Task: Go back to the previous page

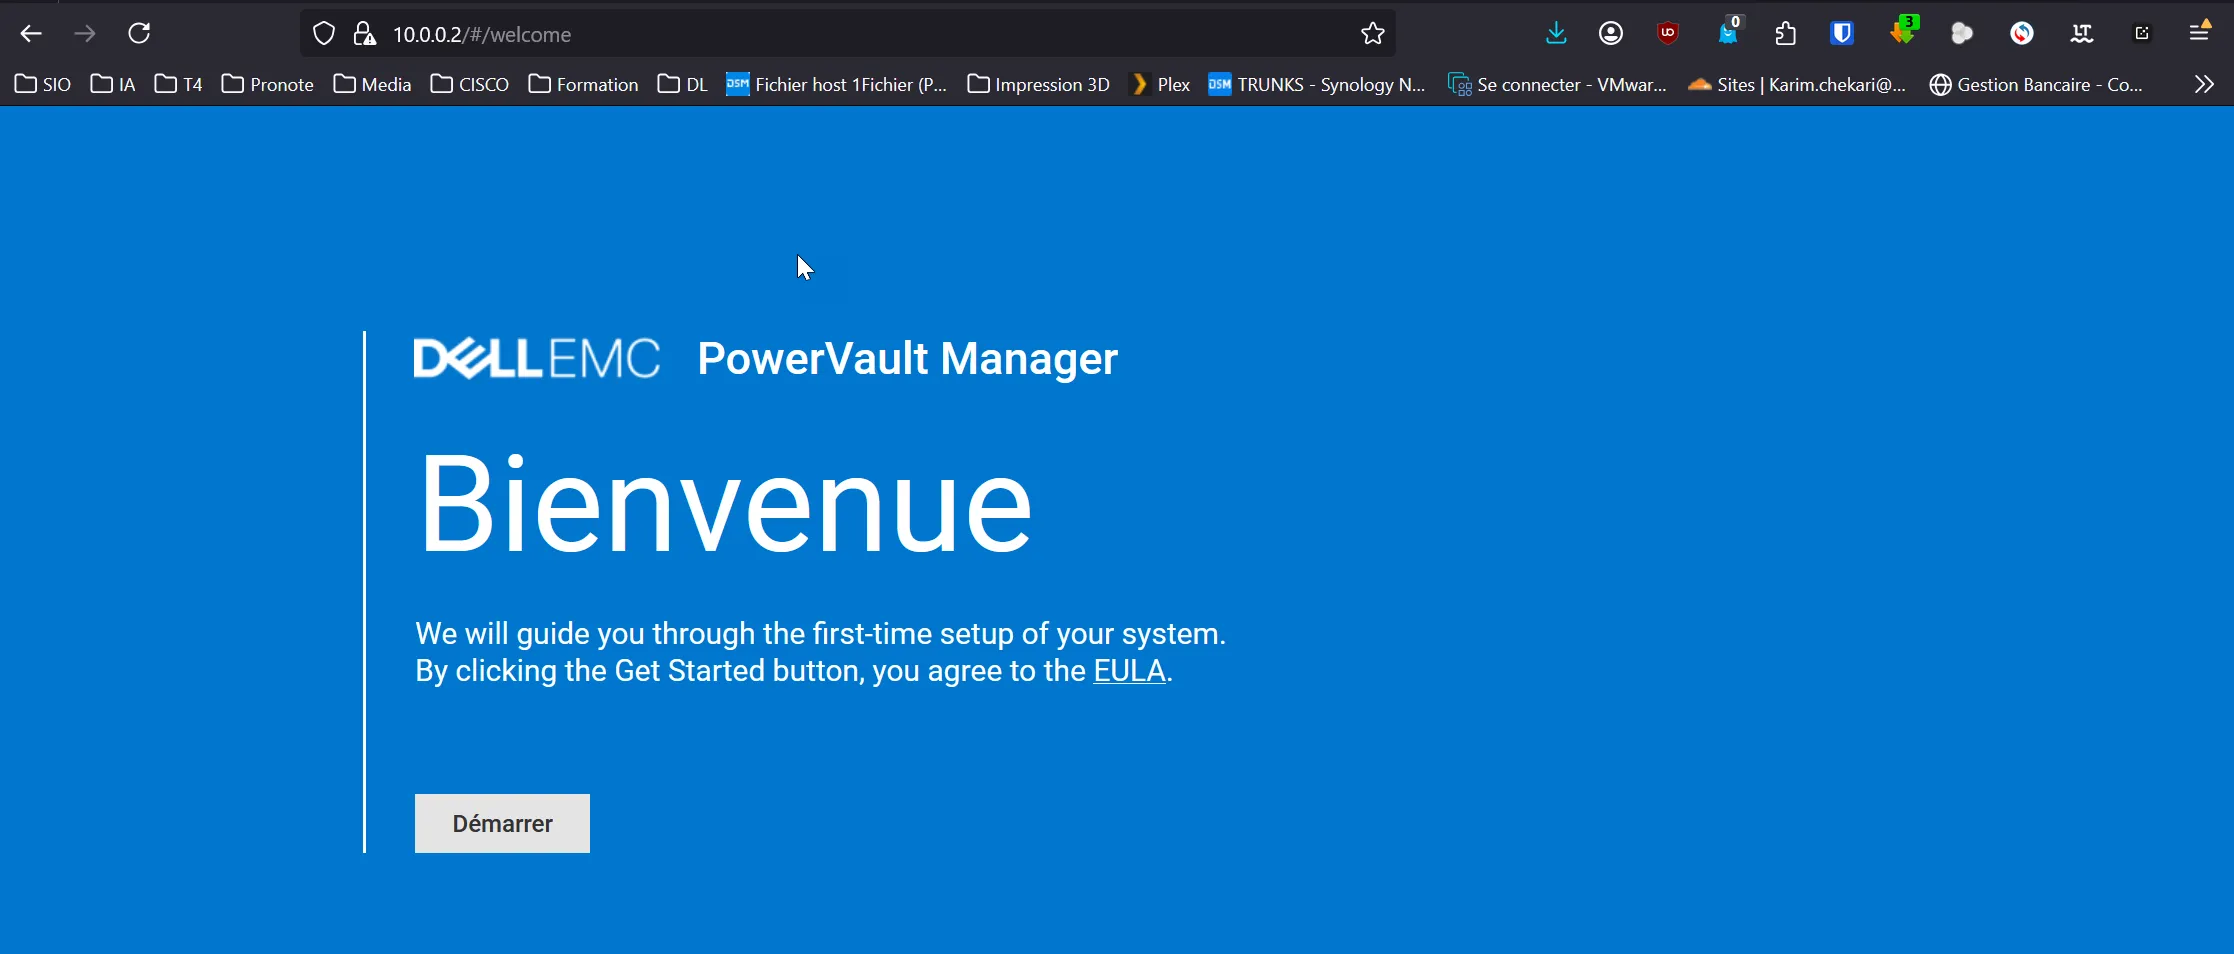Action: 31,34
